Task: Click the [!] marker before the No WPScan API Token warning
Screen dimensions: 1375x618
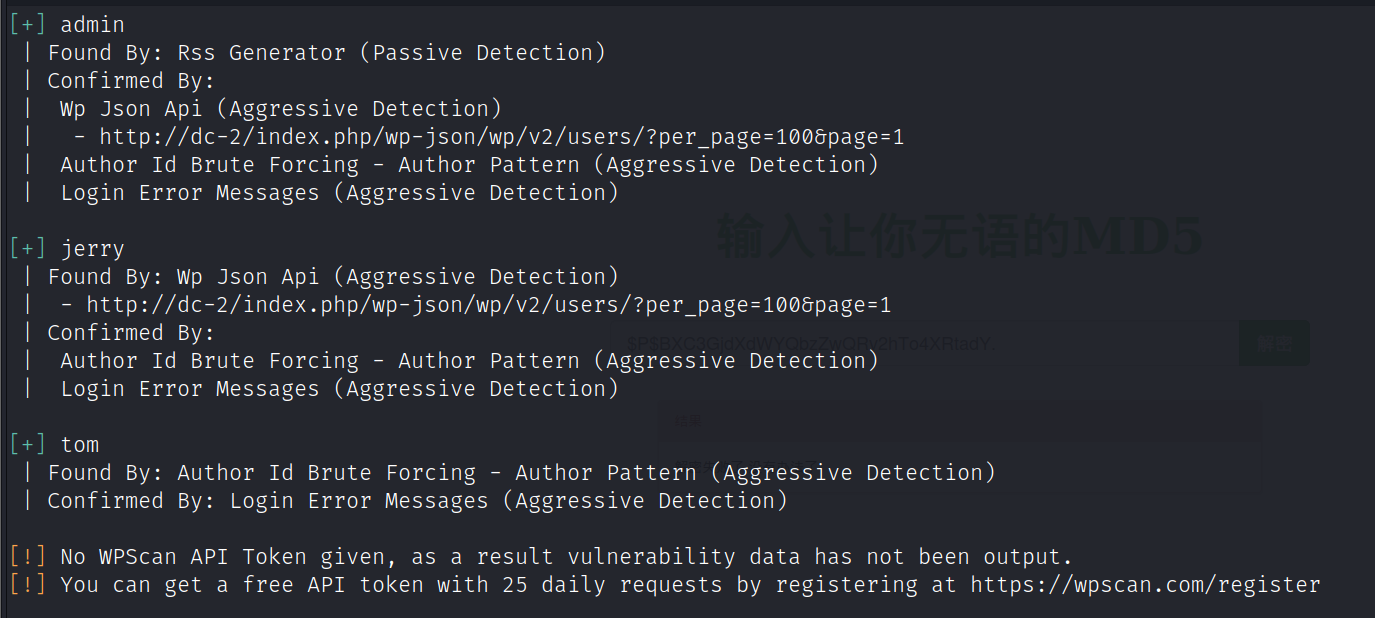Action: coord(28,557)
